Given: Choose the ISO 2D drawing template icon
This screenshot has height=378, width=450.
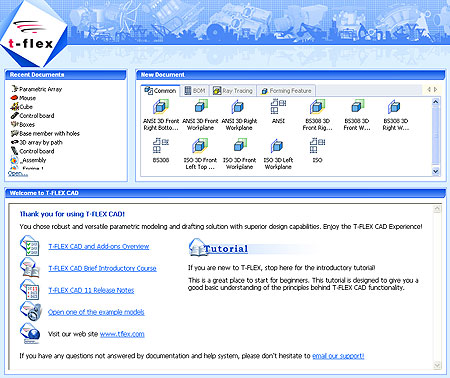Looking at the screenshot, I should click(317, 146).
